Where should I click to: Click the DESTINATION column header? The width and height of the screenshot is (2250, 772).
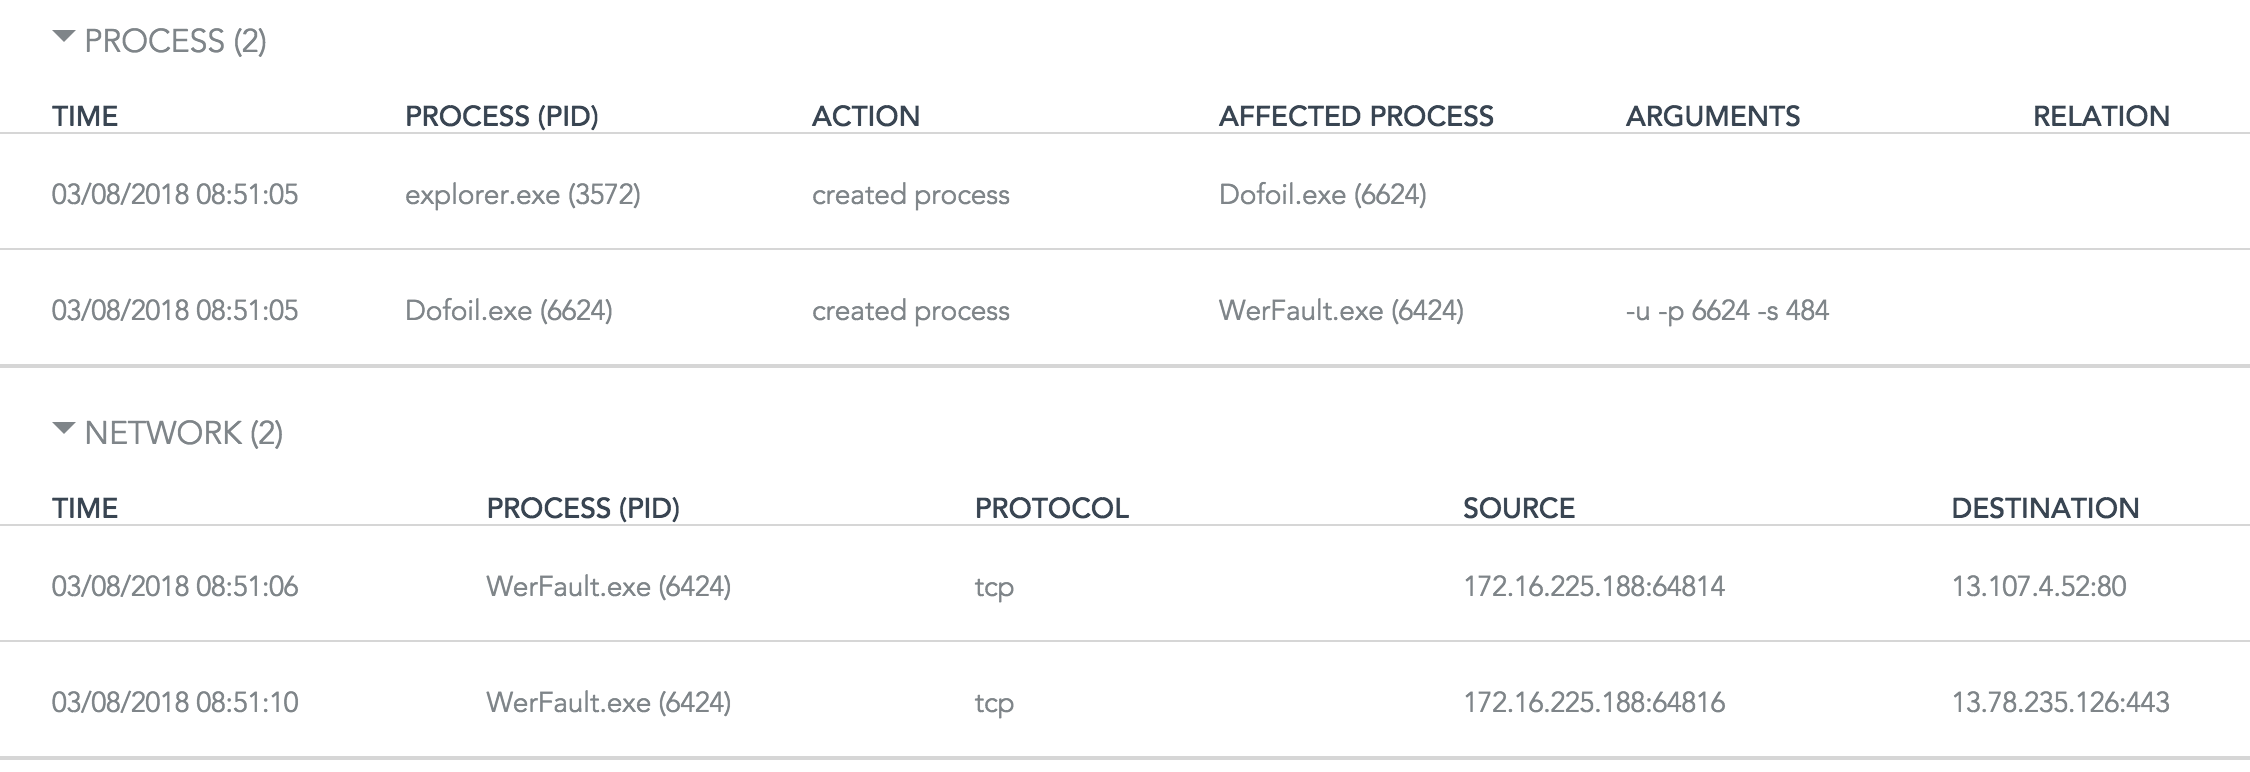pos(2044,508)
